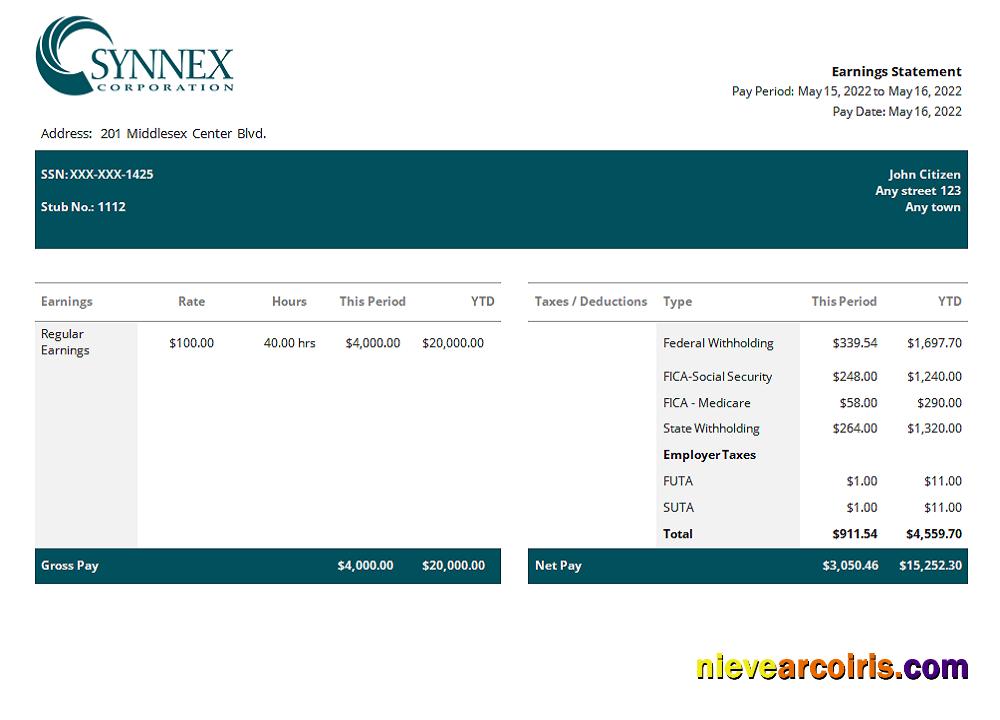
Task: Select the Employer Taxes section label
Action: point(709,454)
